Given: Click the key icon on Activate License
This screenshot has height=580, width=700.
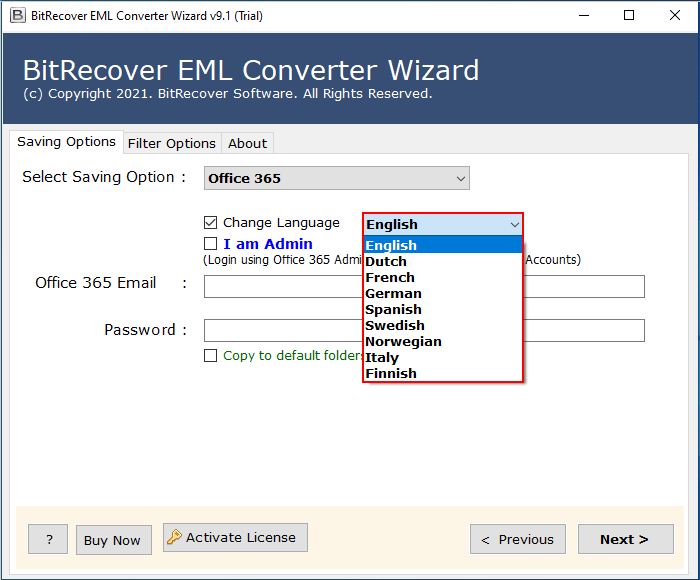Looking at the screenshot, I should [175, 538].
